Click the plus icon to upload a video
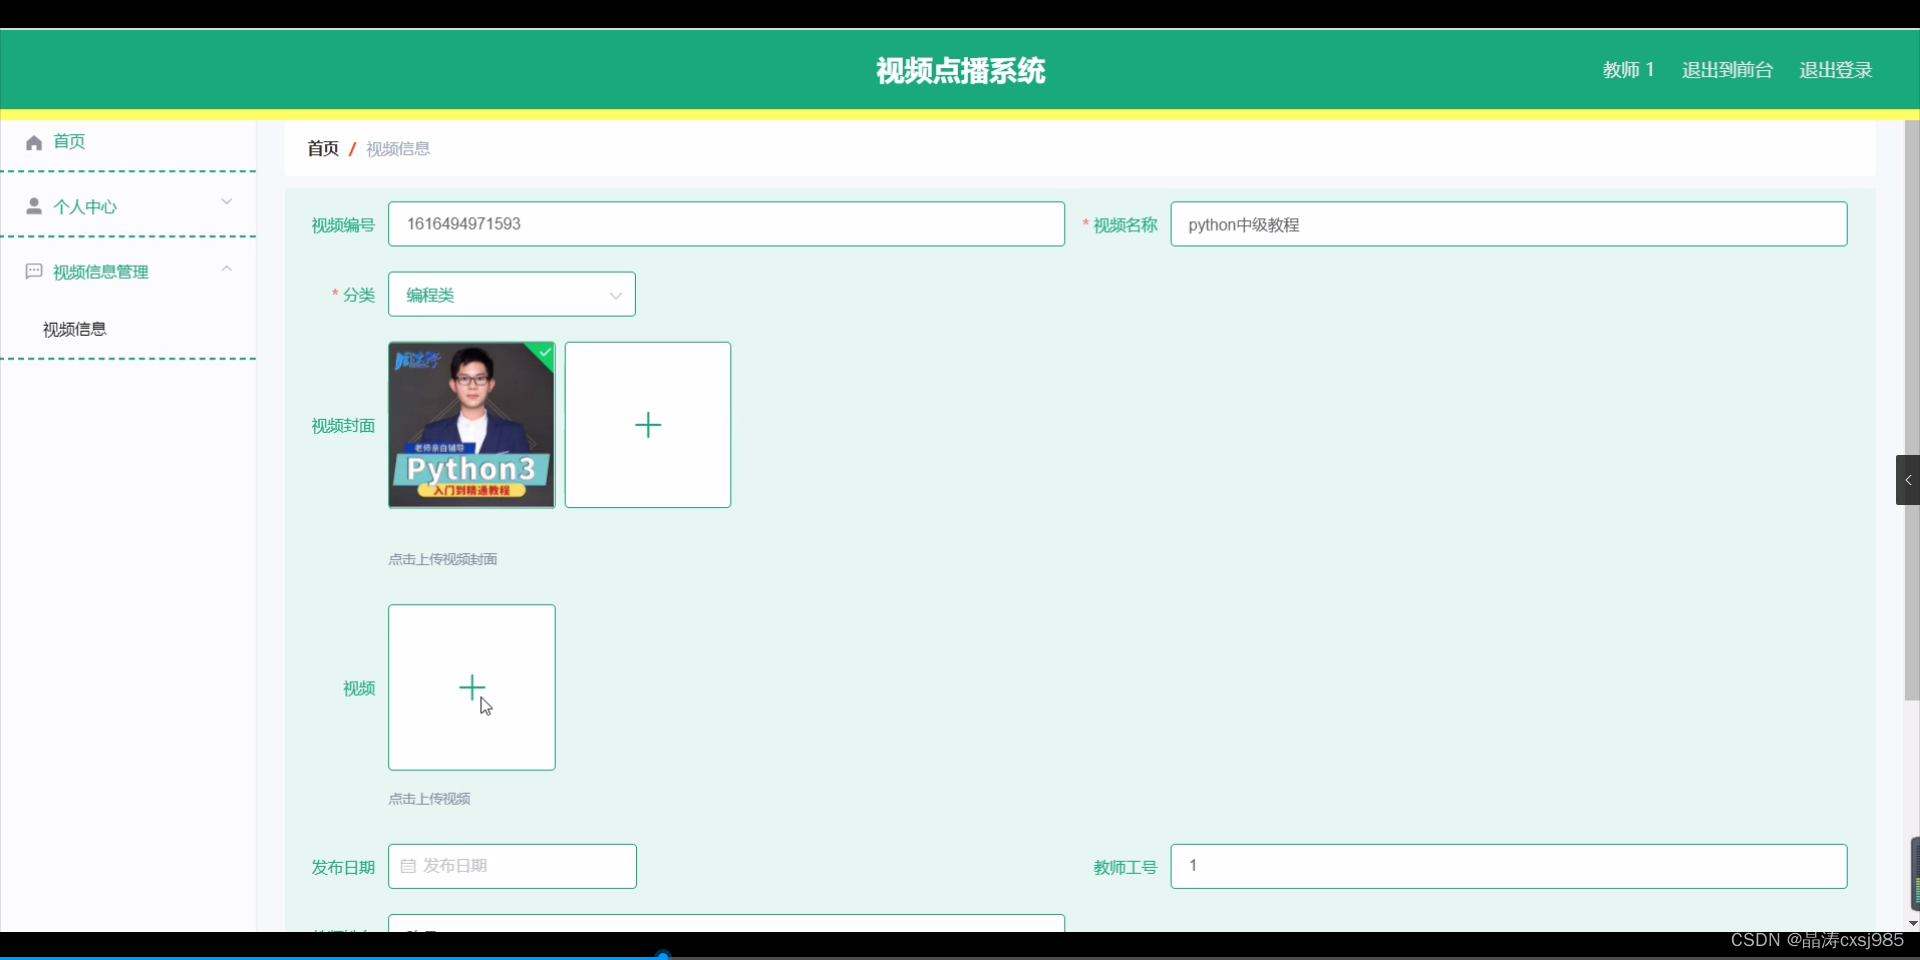 (471, 687)
